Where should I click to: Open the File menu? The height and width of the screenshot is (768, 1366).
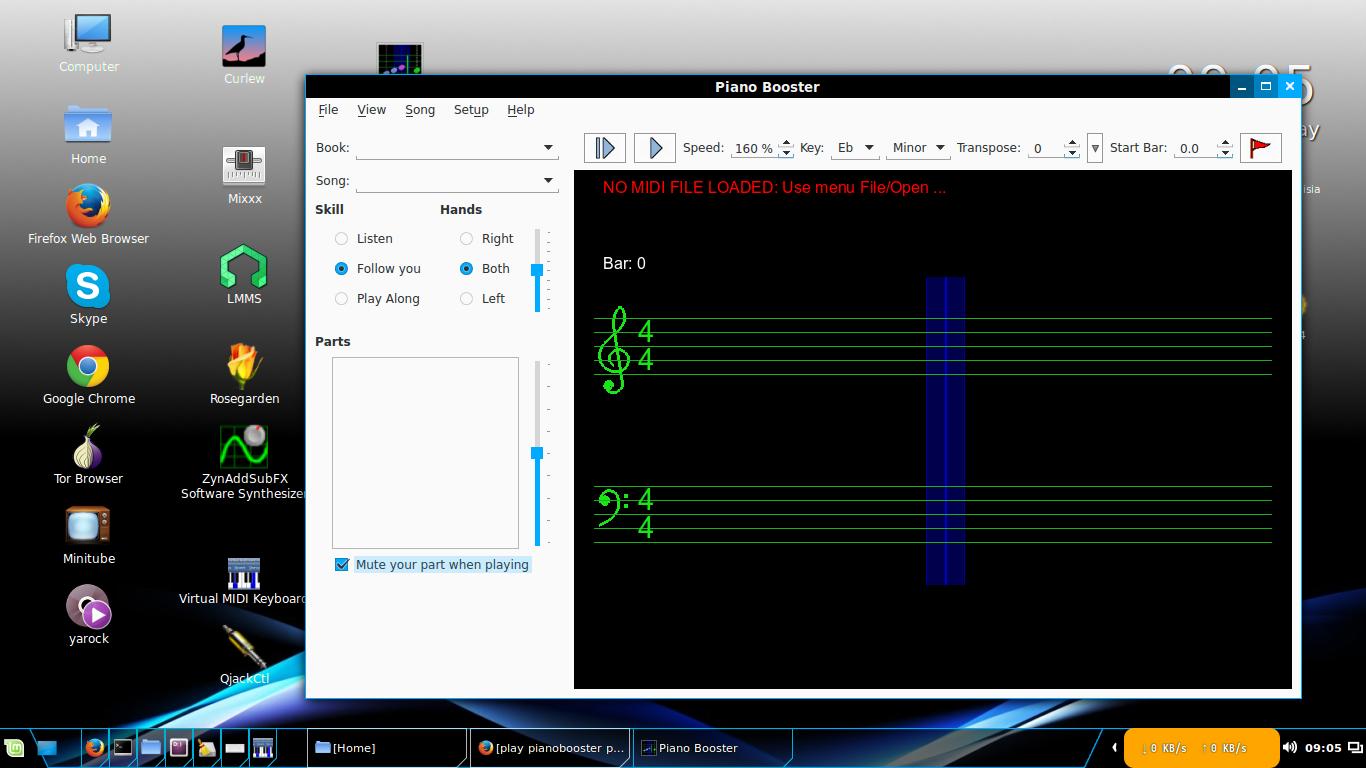coord(328,110)
